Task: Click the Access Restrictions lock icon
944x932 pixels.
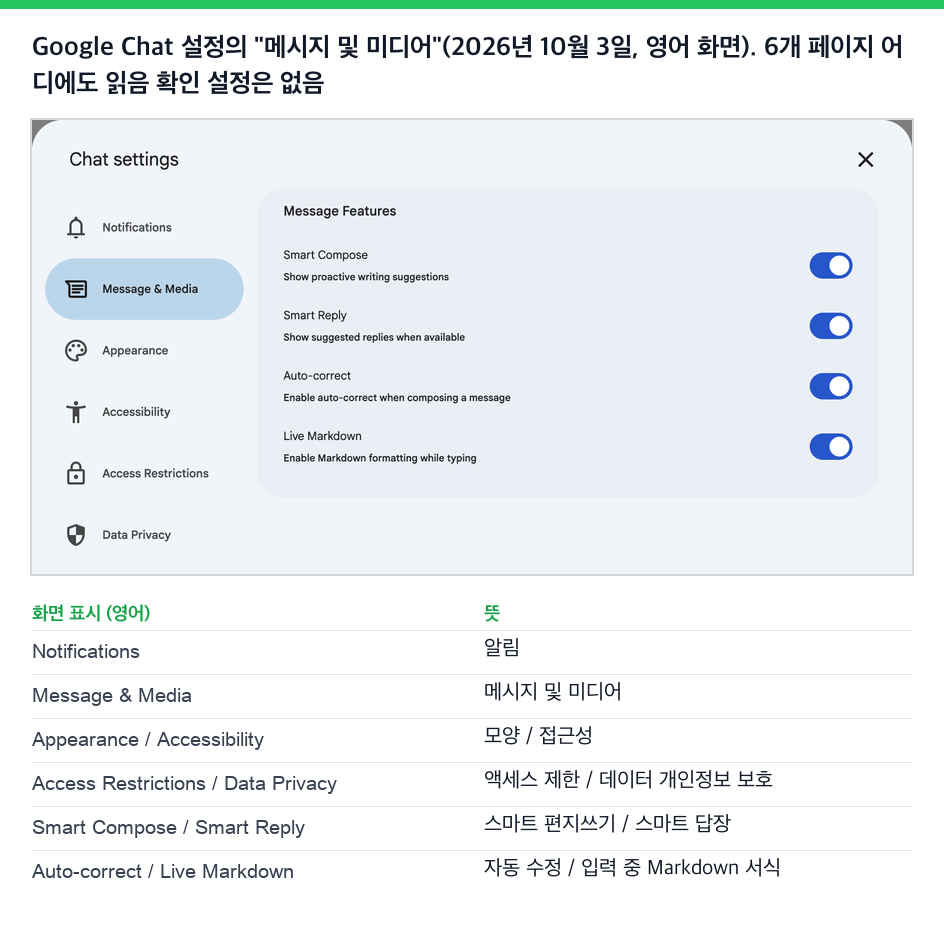Action: pos(76,473)
